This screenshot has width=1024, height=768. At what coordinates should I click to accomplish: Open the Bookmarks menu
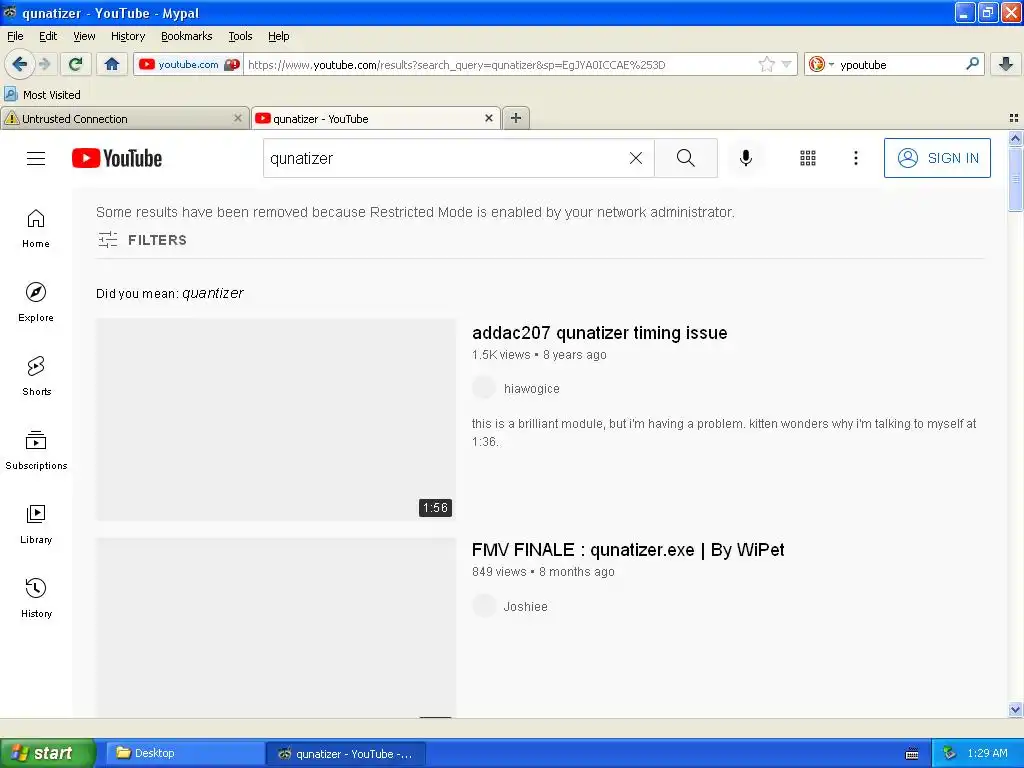[x=186, y=36]
